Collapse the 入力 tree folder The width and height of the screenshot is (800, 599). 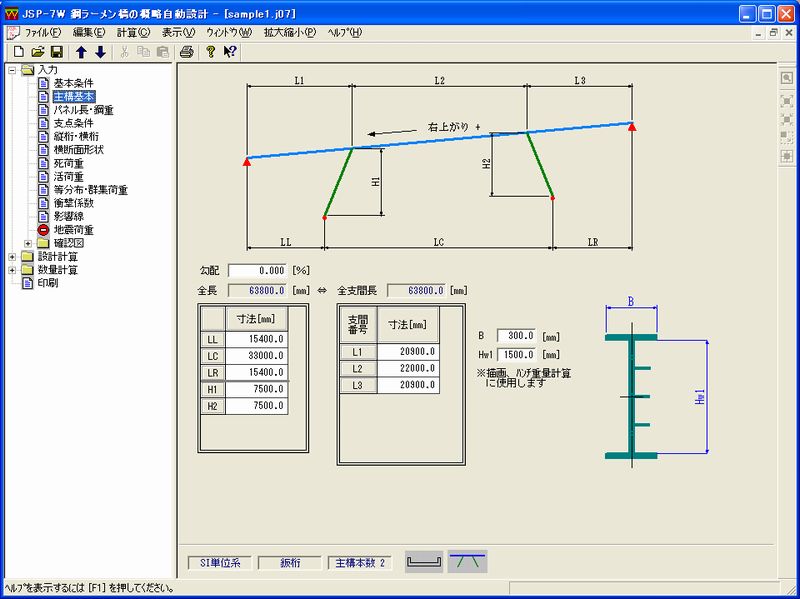tap(11, 70)
